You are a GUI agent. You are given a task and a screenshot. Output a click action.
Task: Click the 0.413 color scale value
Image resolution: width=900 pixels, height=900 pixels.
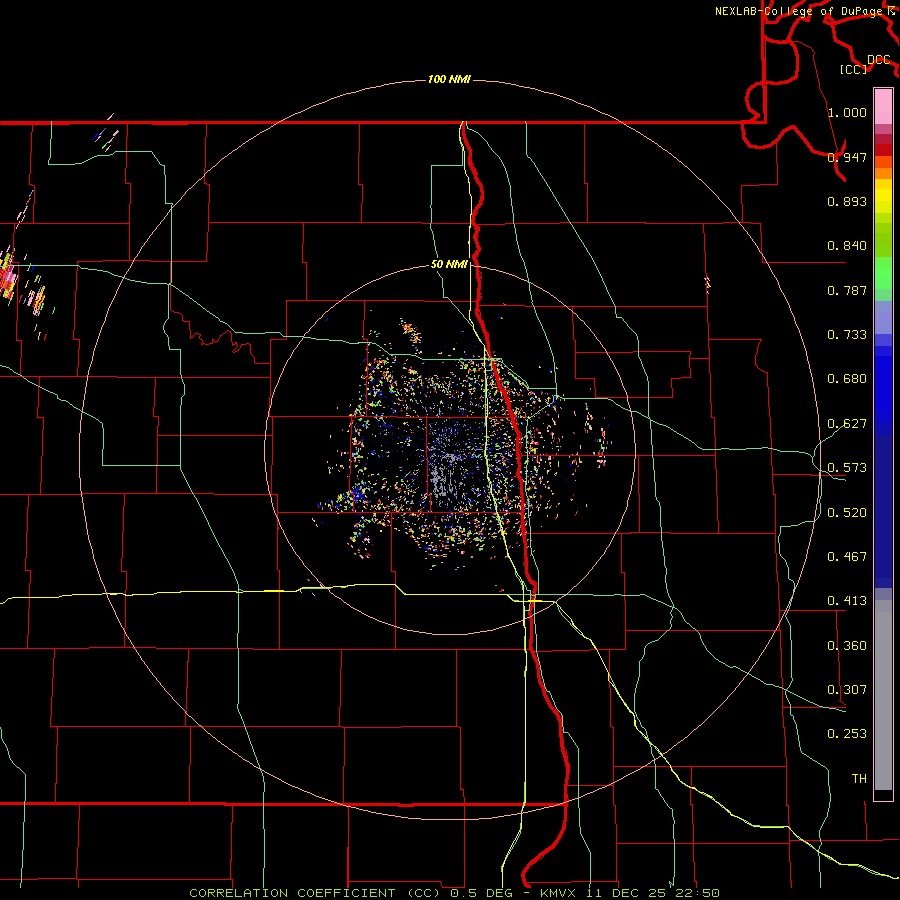coord(847,601)
